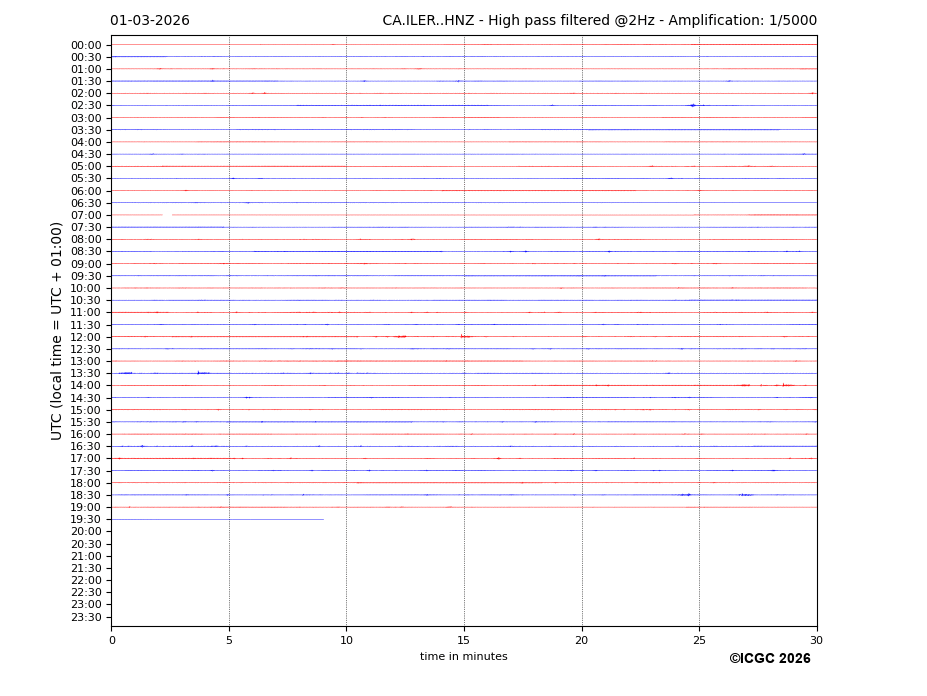Image resolution: width=927 pixels, height=696 pixels.
Task: Select the 13:30 time row label
Action: pos(86,373)
